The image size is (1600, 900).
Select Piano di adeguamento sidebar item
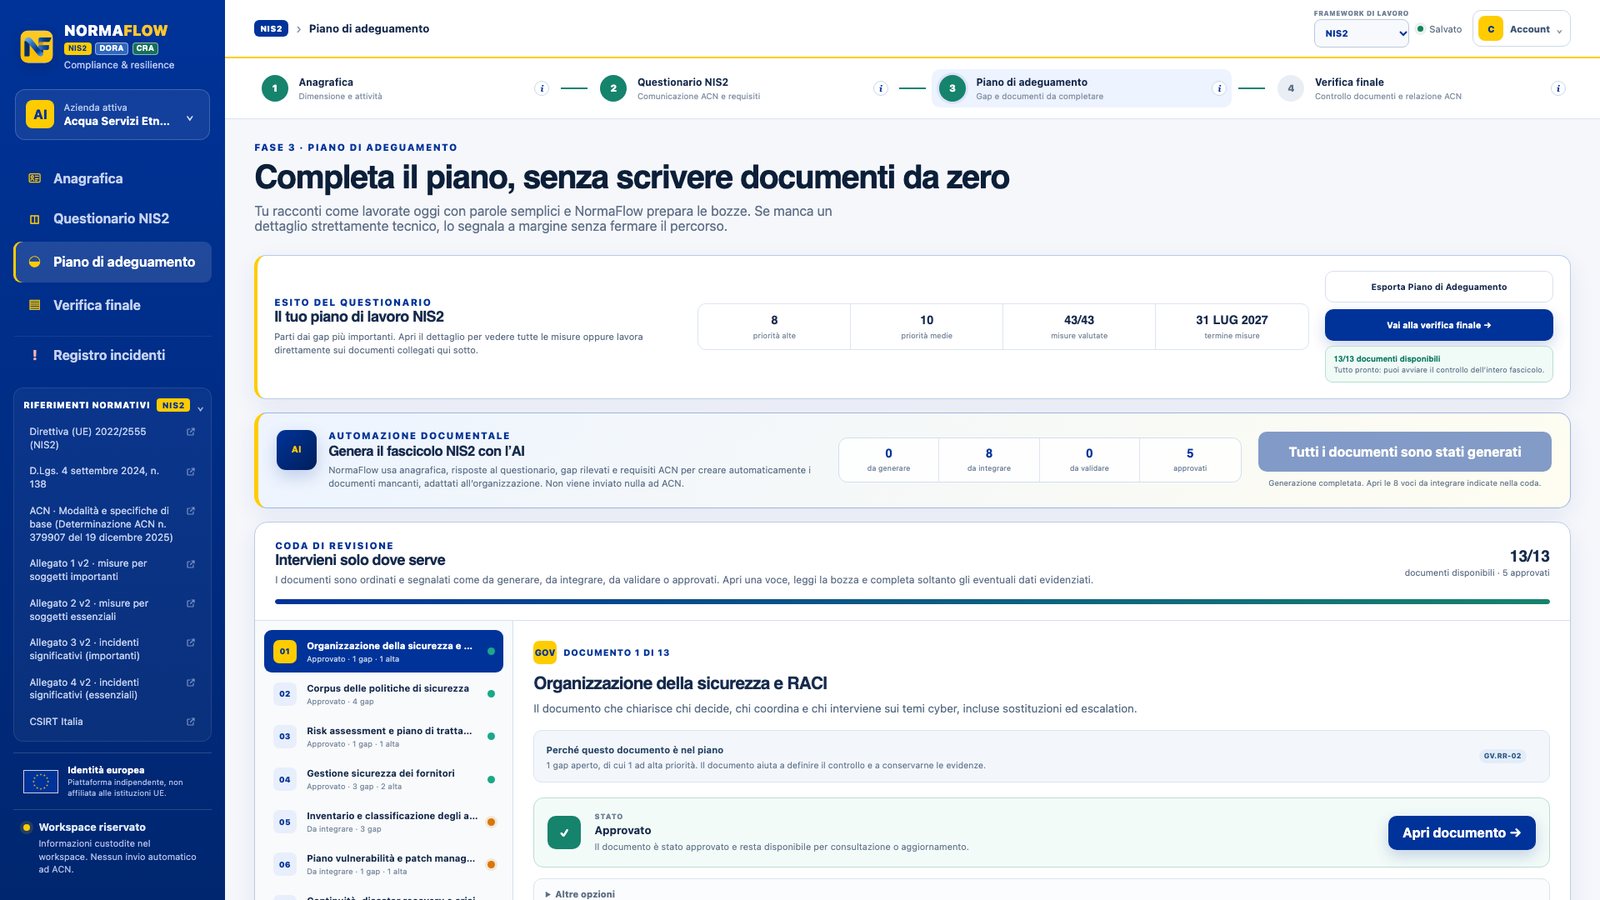pos(112,262)
